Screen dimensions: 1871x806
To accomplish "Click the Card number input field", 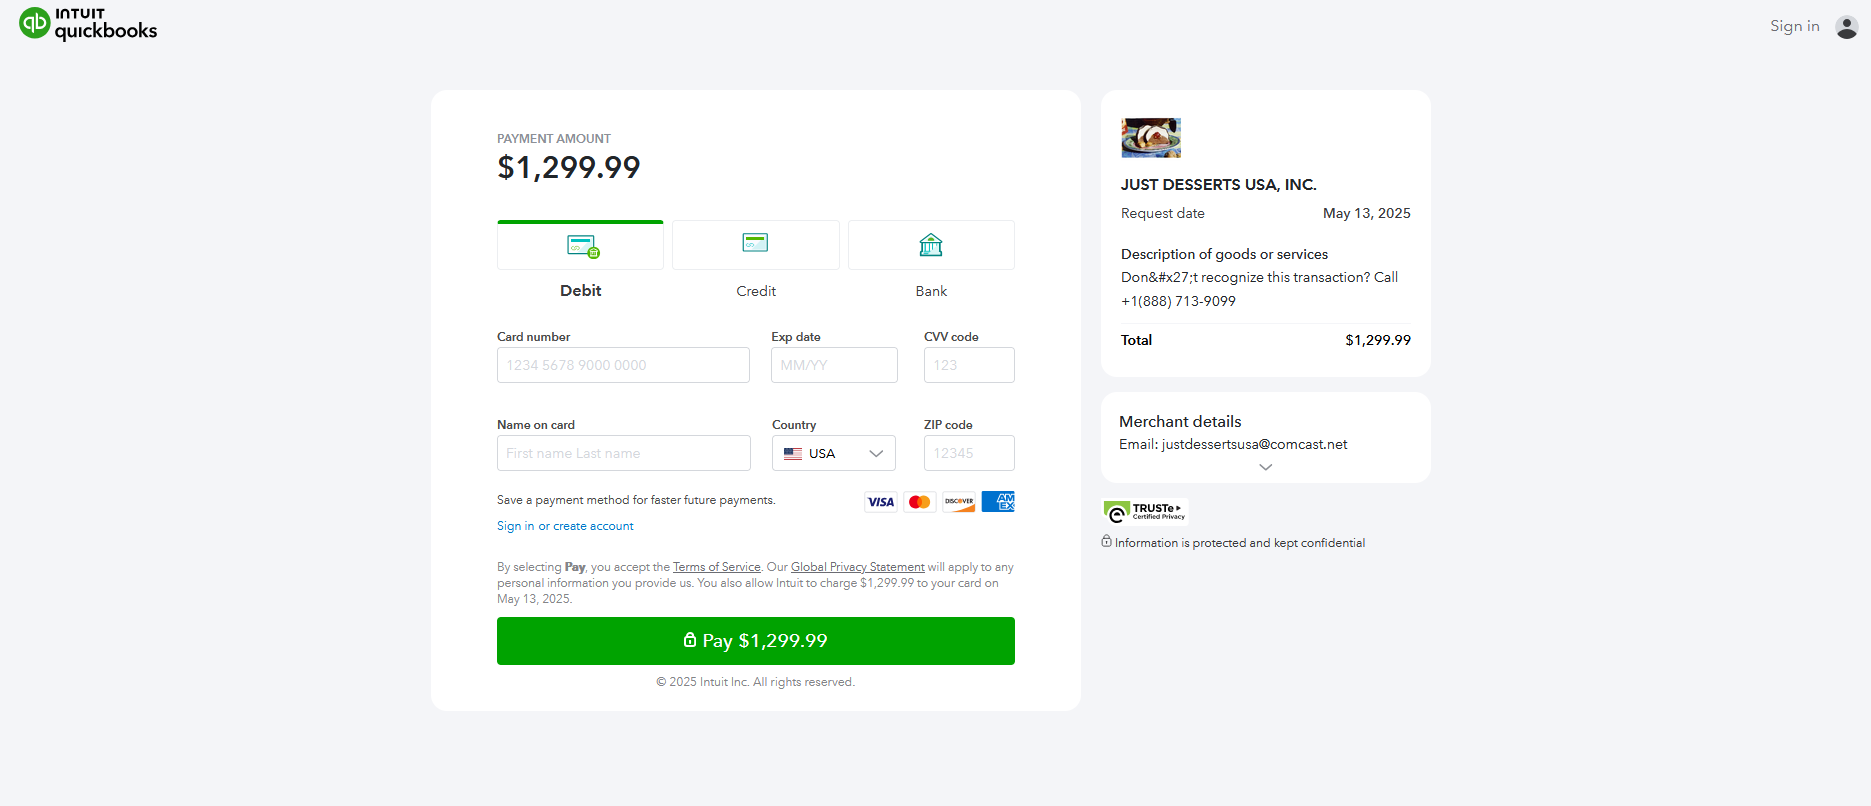I will 622,365.
